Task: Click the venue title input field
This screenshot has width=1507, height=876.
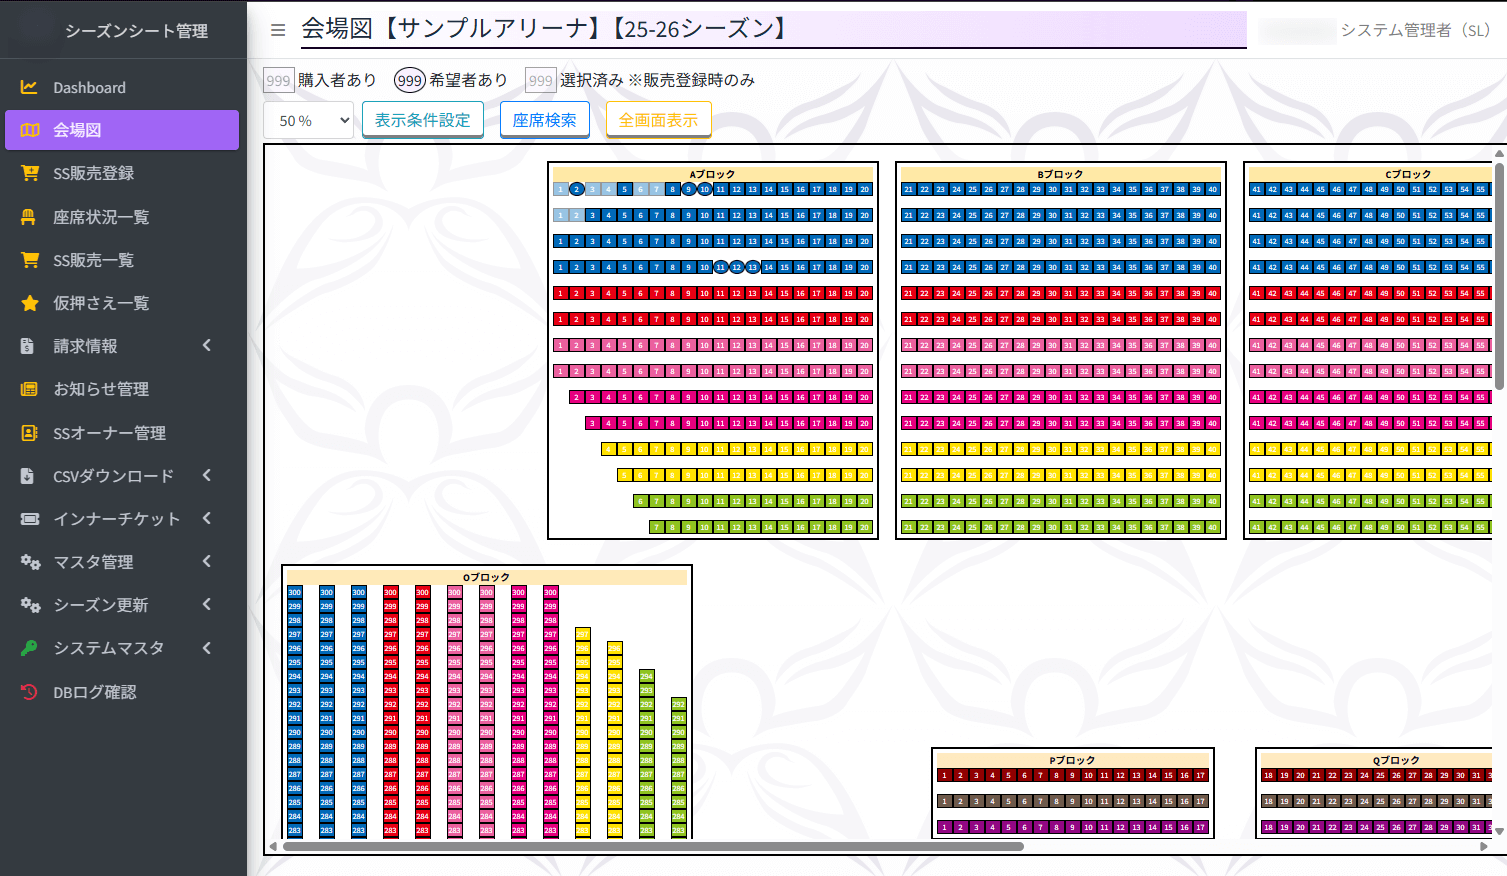Action: click(770, 30)
